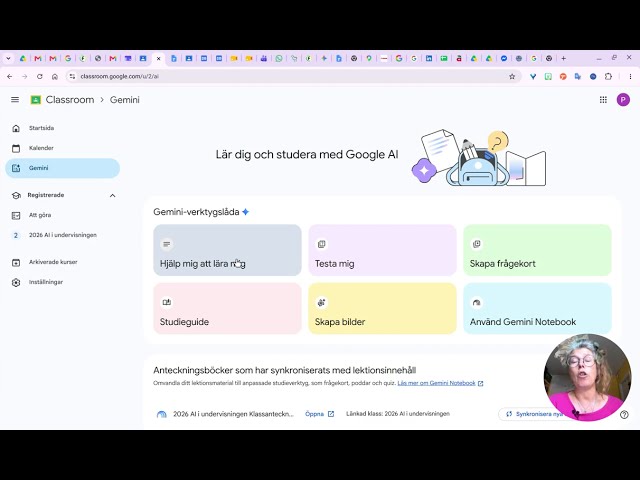The height and width of the screenshot is (480, 640).
Task: Open the Skapa bilder card
Action: [x=382, y=309]
